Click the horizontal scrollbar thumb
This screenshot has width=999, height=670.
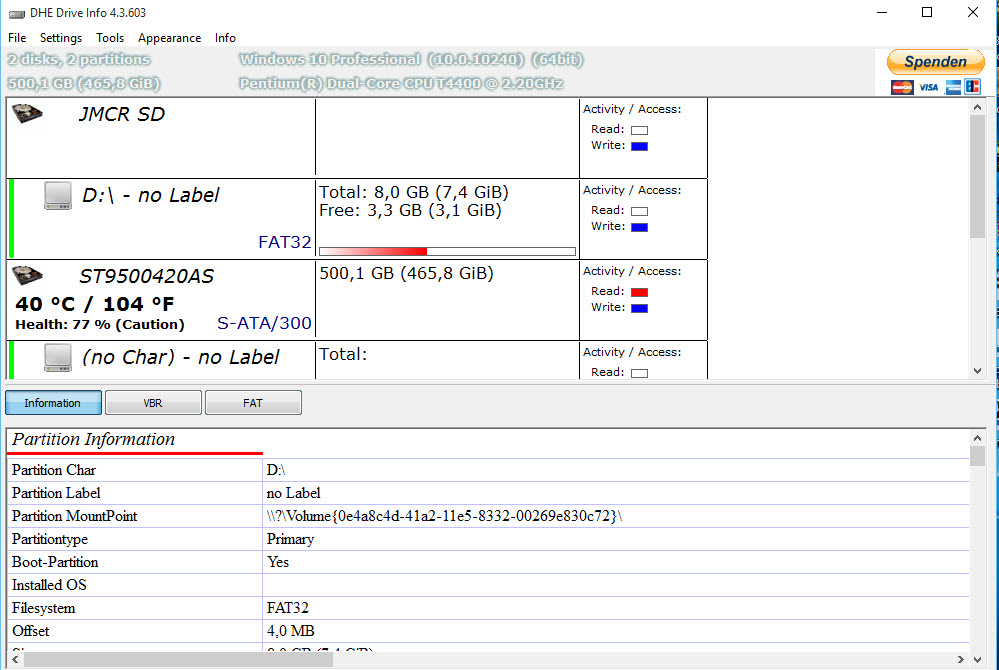pos(178,659)
